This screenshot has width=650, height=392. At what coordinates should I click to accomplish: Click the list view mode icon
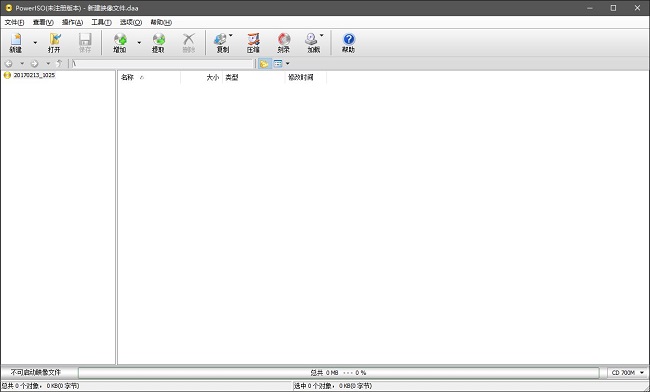click(x=278, y=64)
